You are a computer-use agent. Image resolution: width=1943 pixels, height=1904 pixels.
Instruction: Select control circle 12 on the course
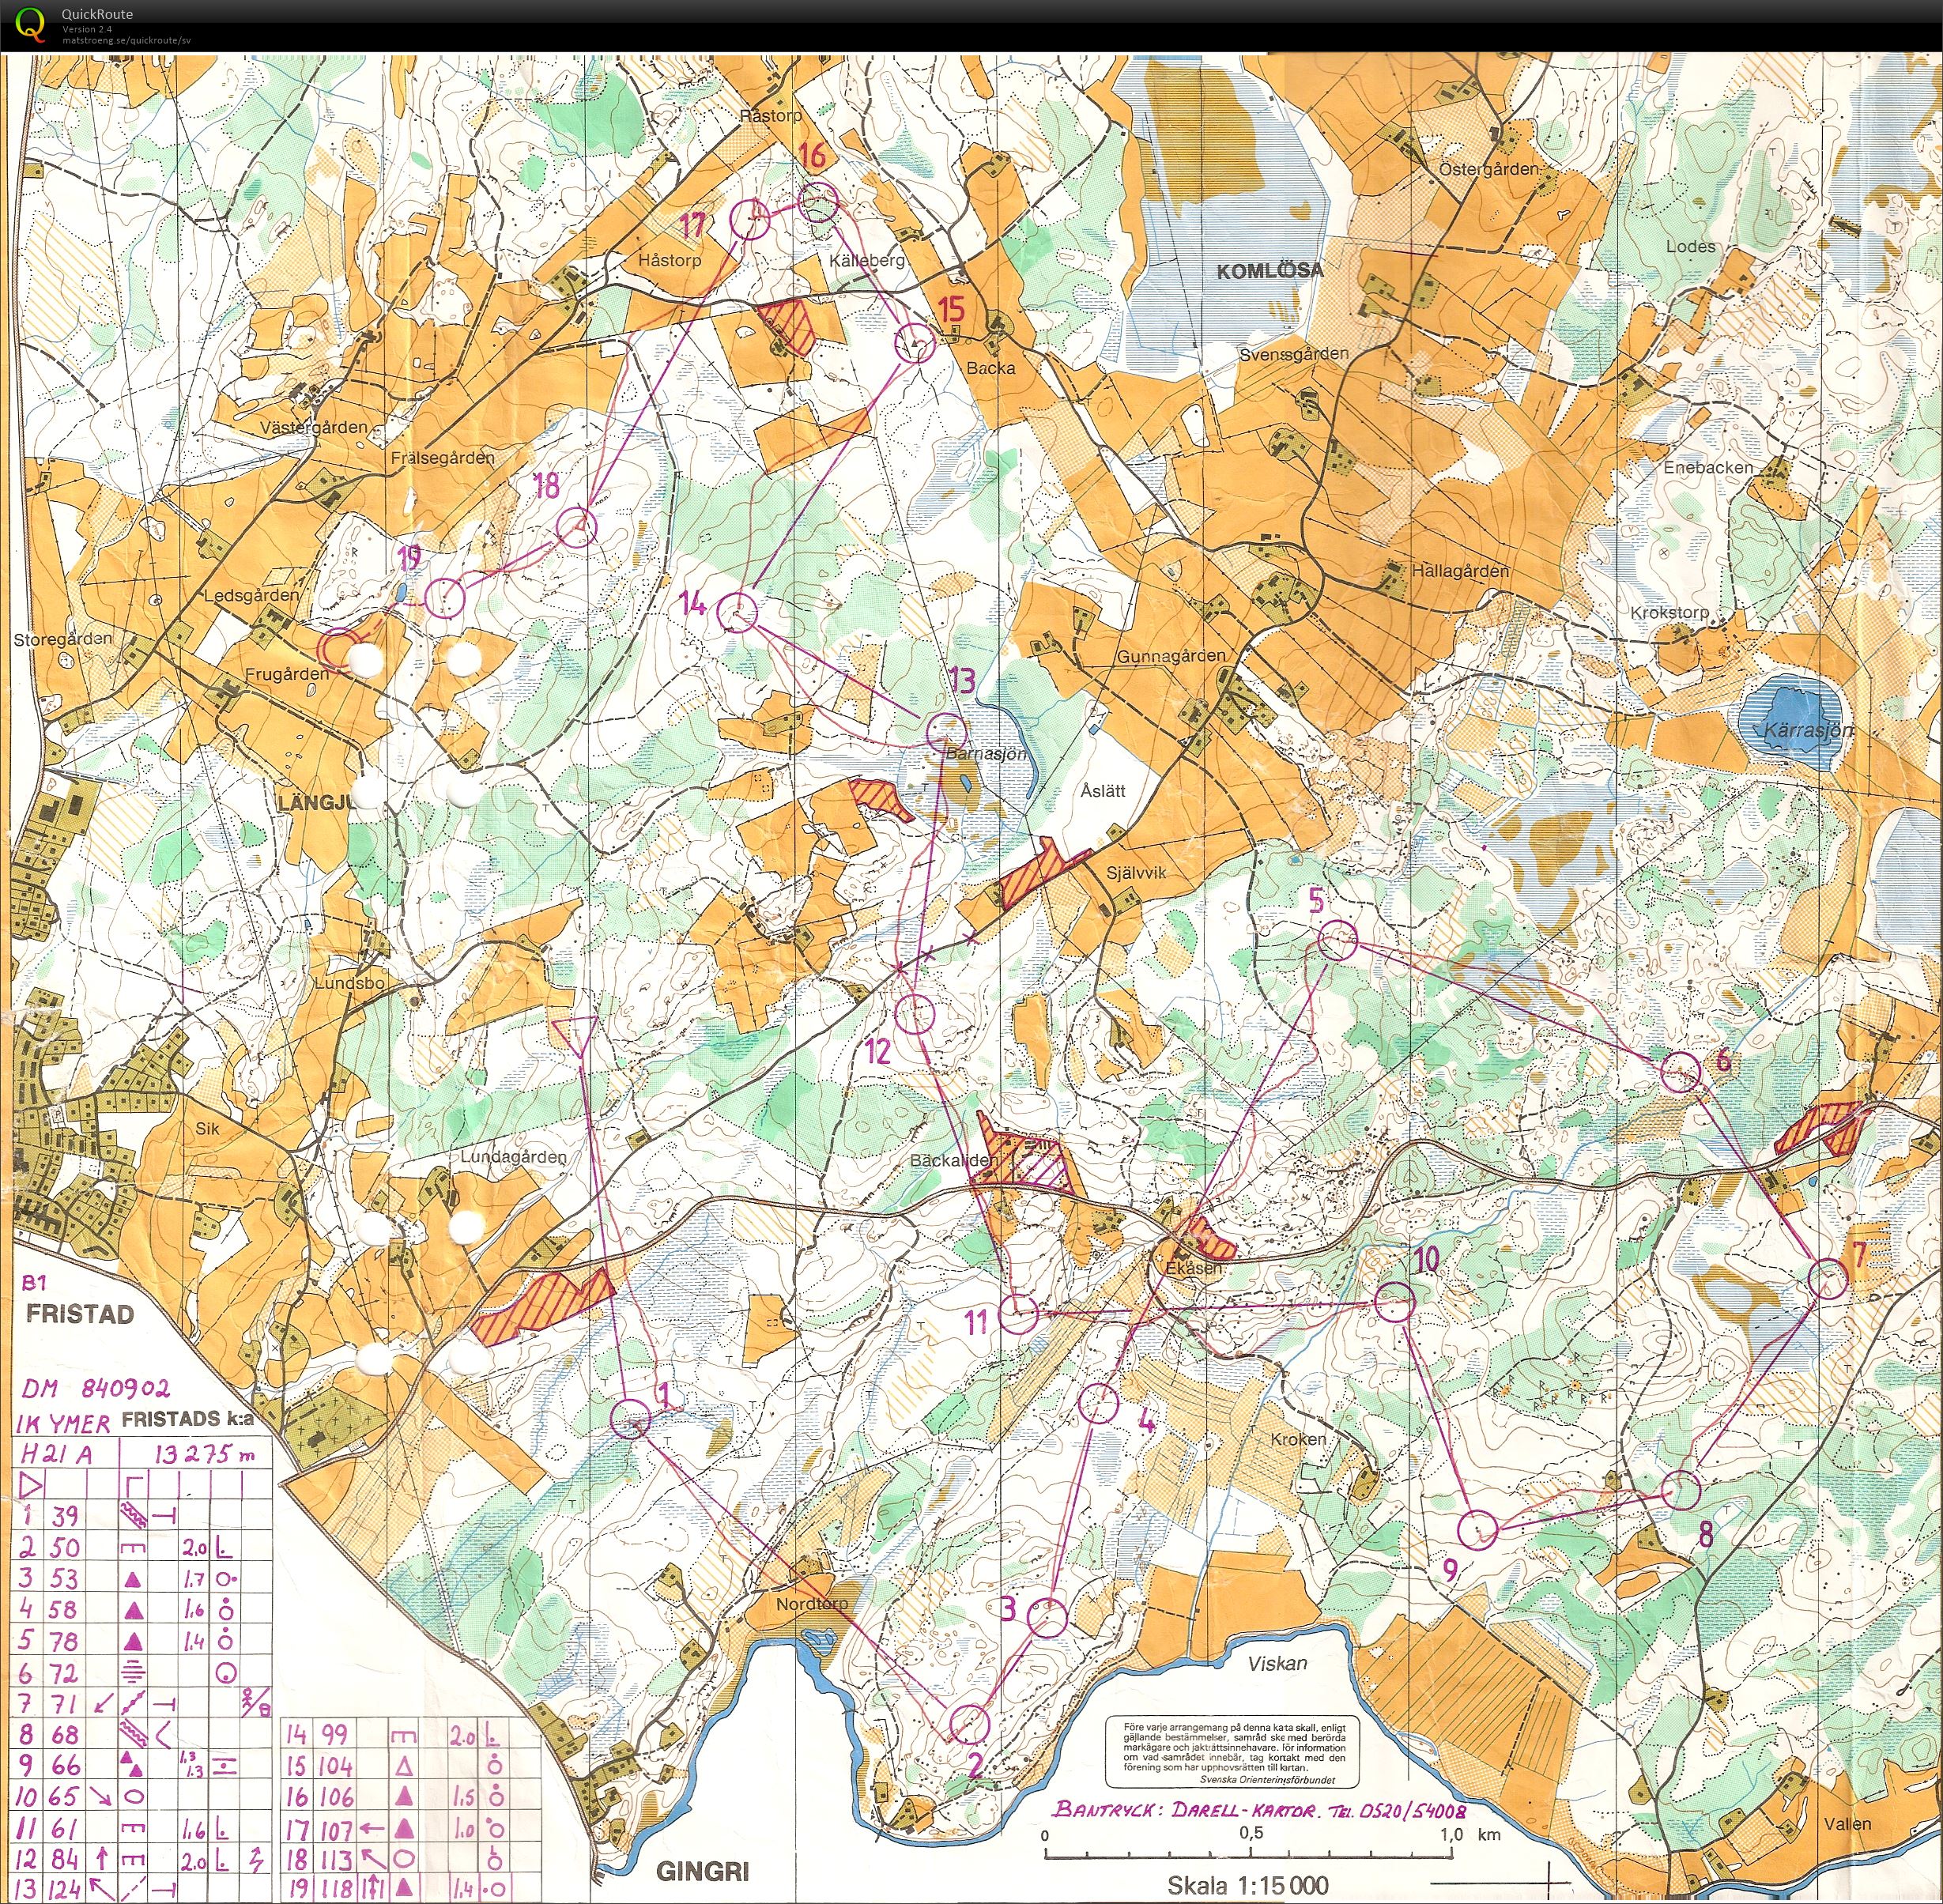[x=913, y=1014]
